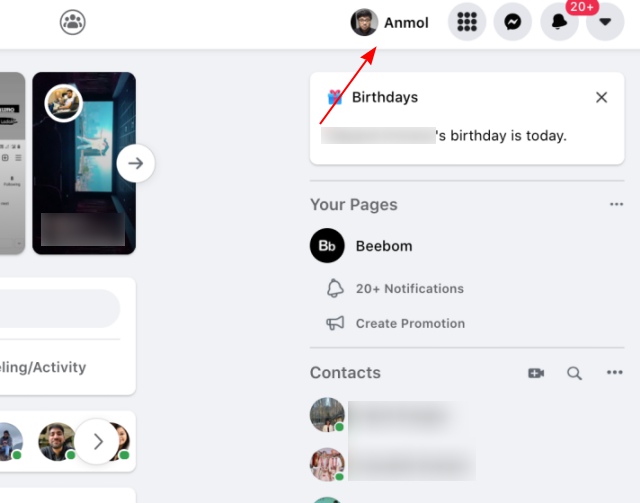This screenshot has width=640, height=503.
Task: Select the Feeling/Activity option
Action: click(43, 367)
